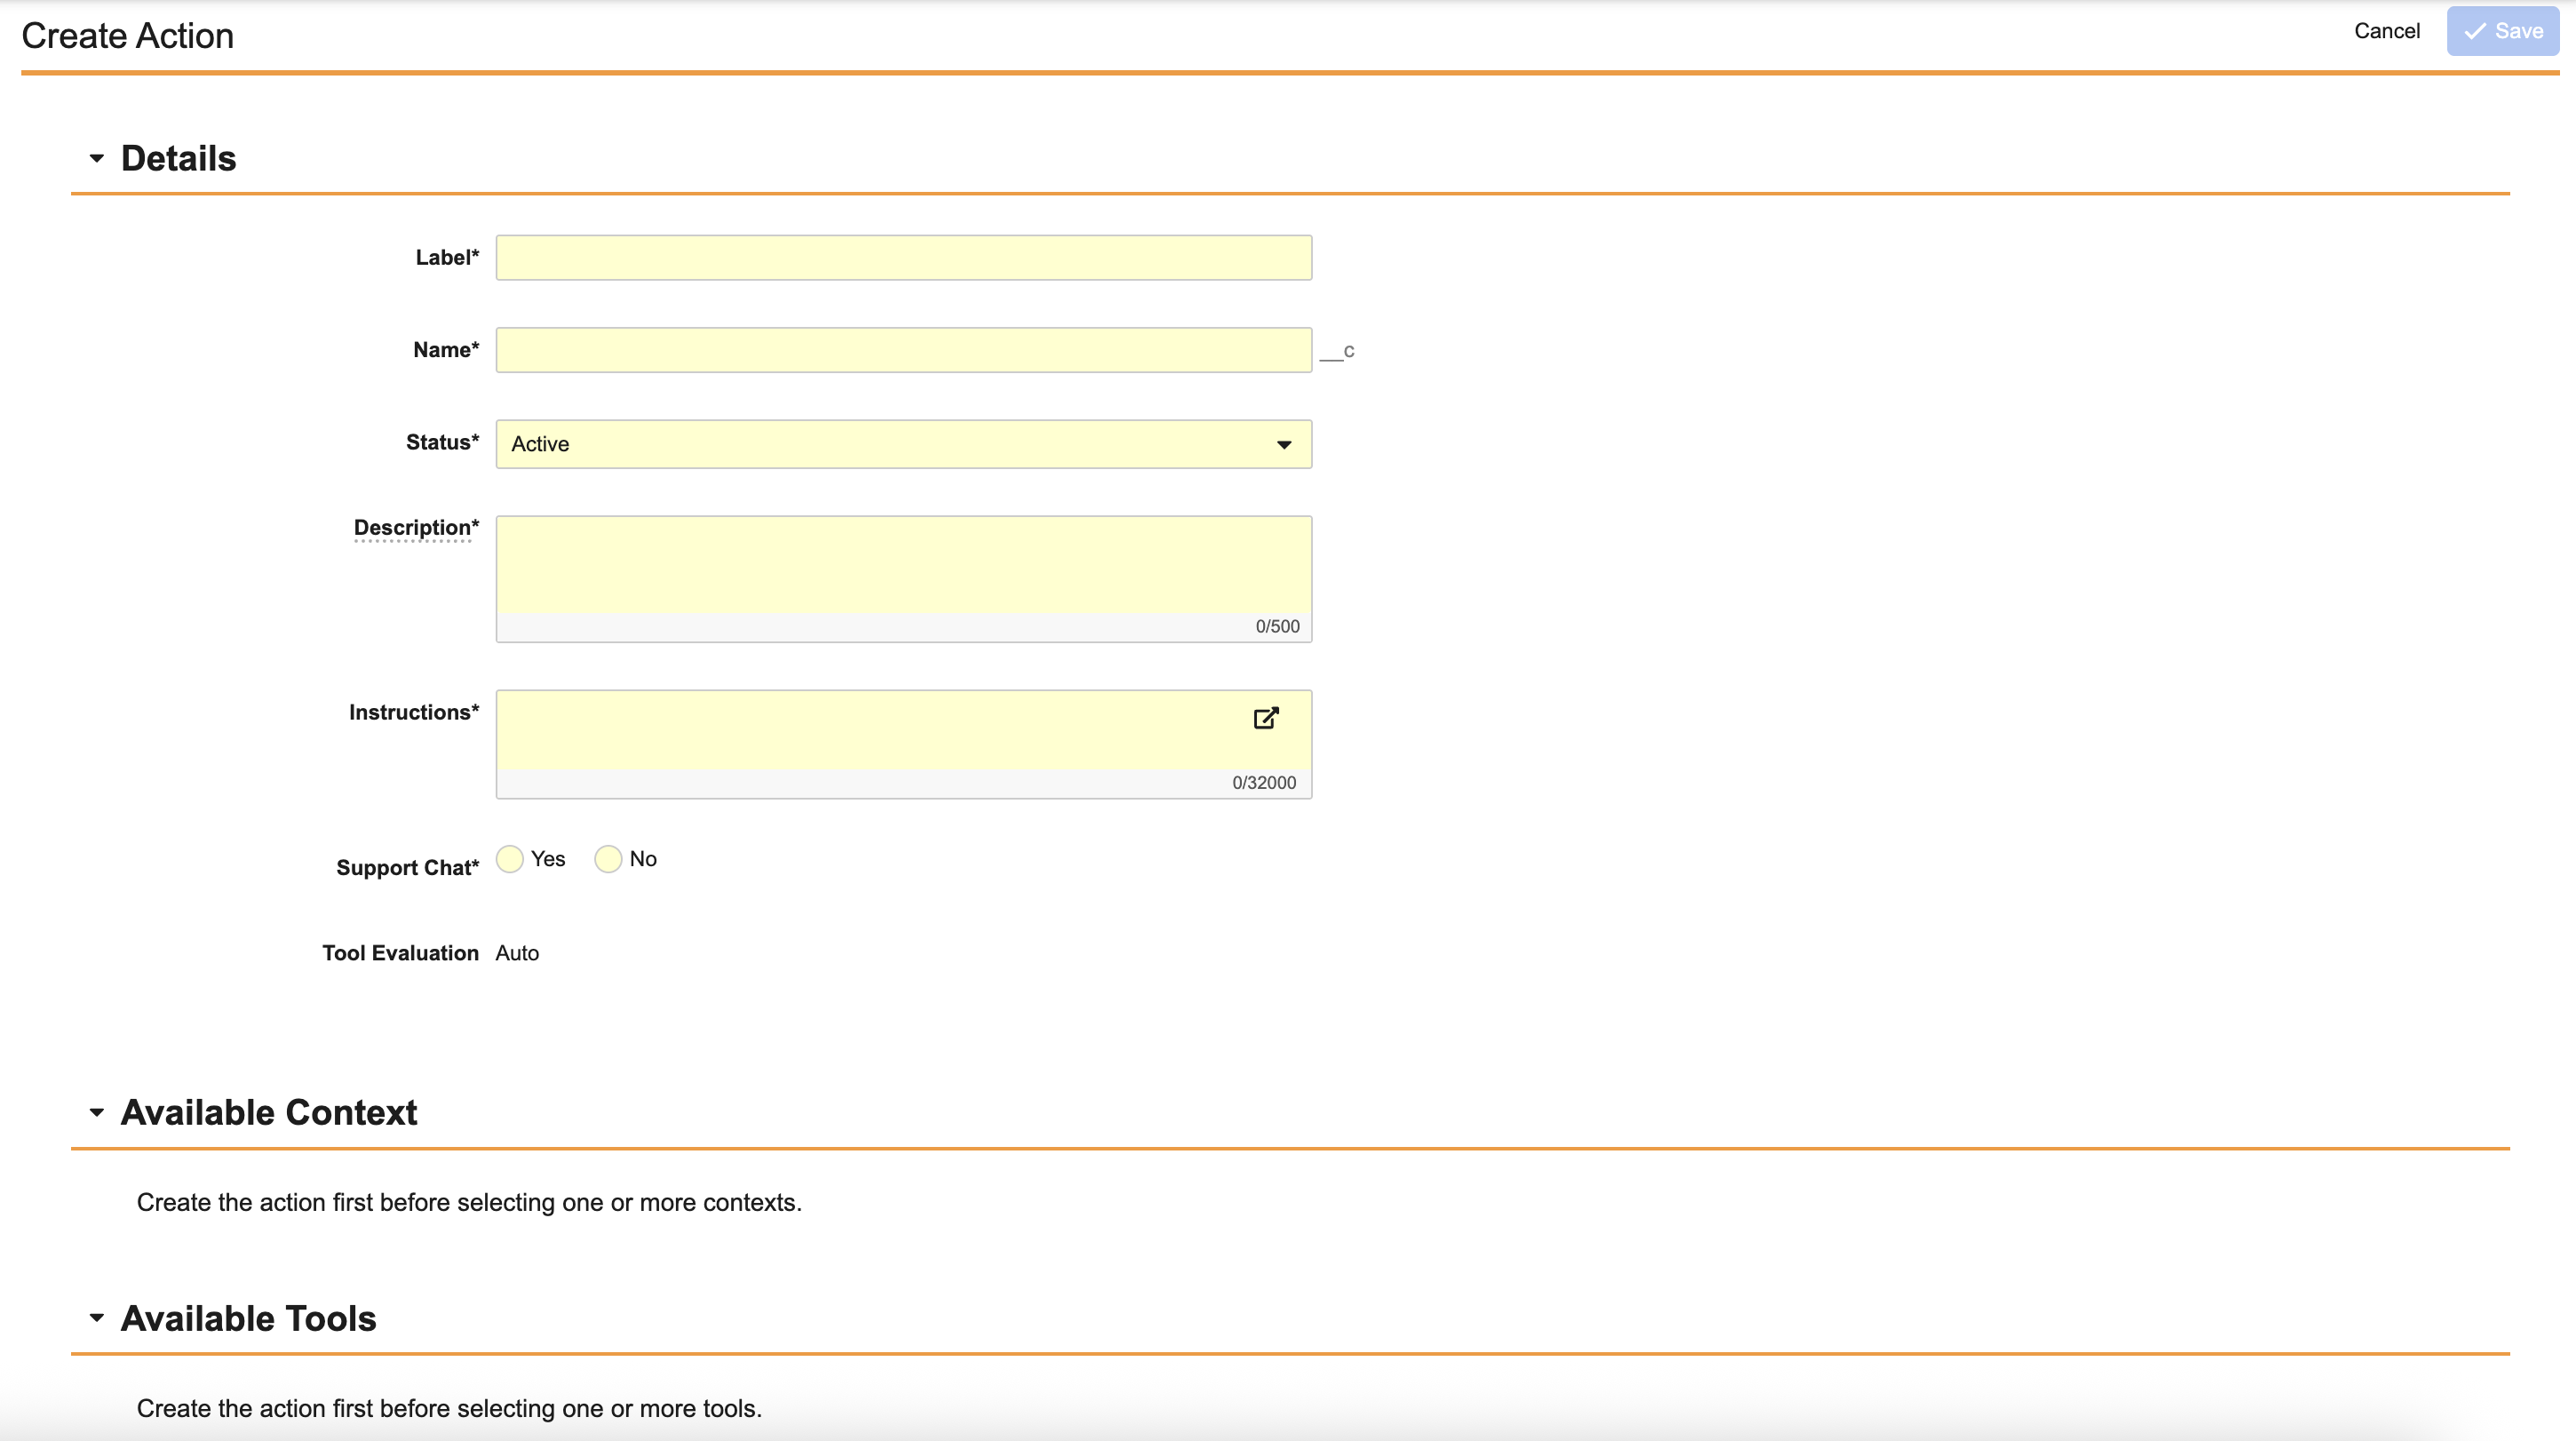This screenshot has height=1441, width=2576.
Task: Click the Available Context heading
Action: [268, 1112]
